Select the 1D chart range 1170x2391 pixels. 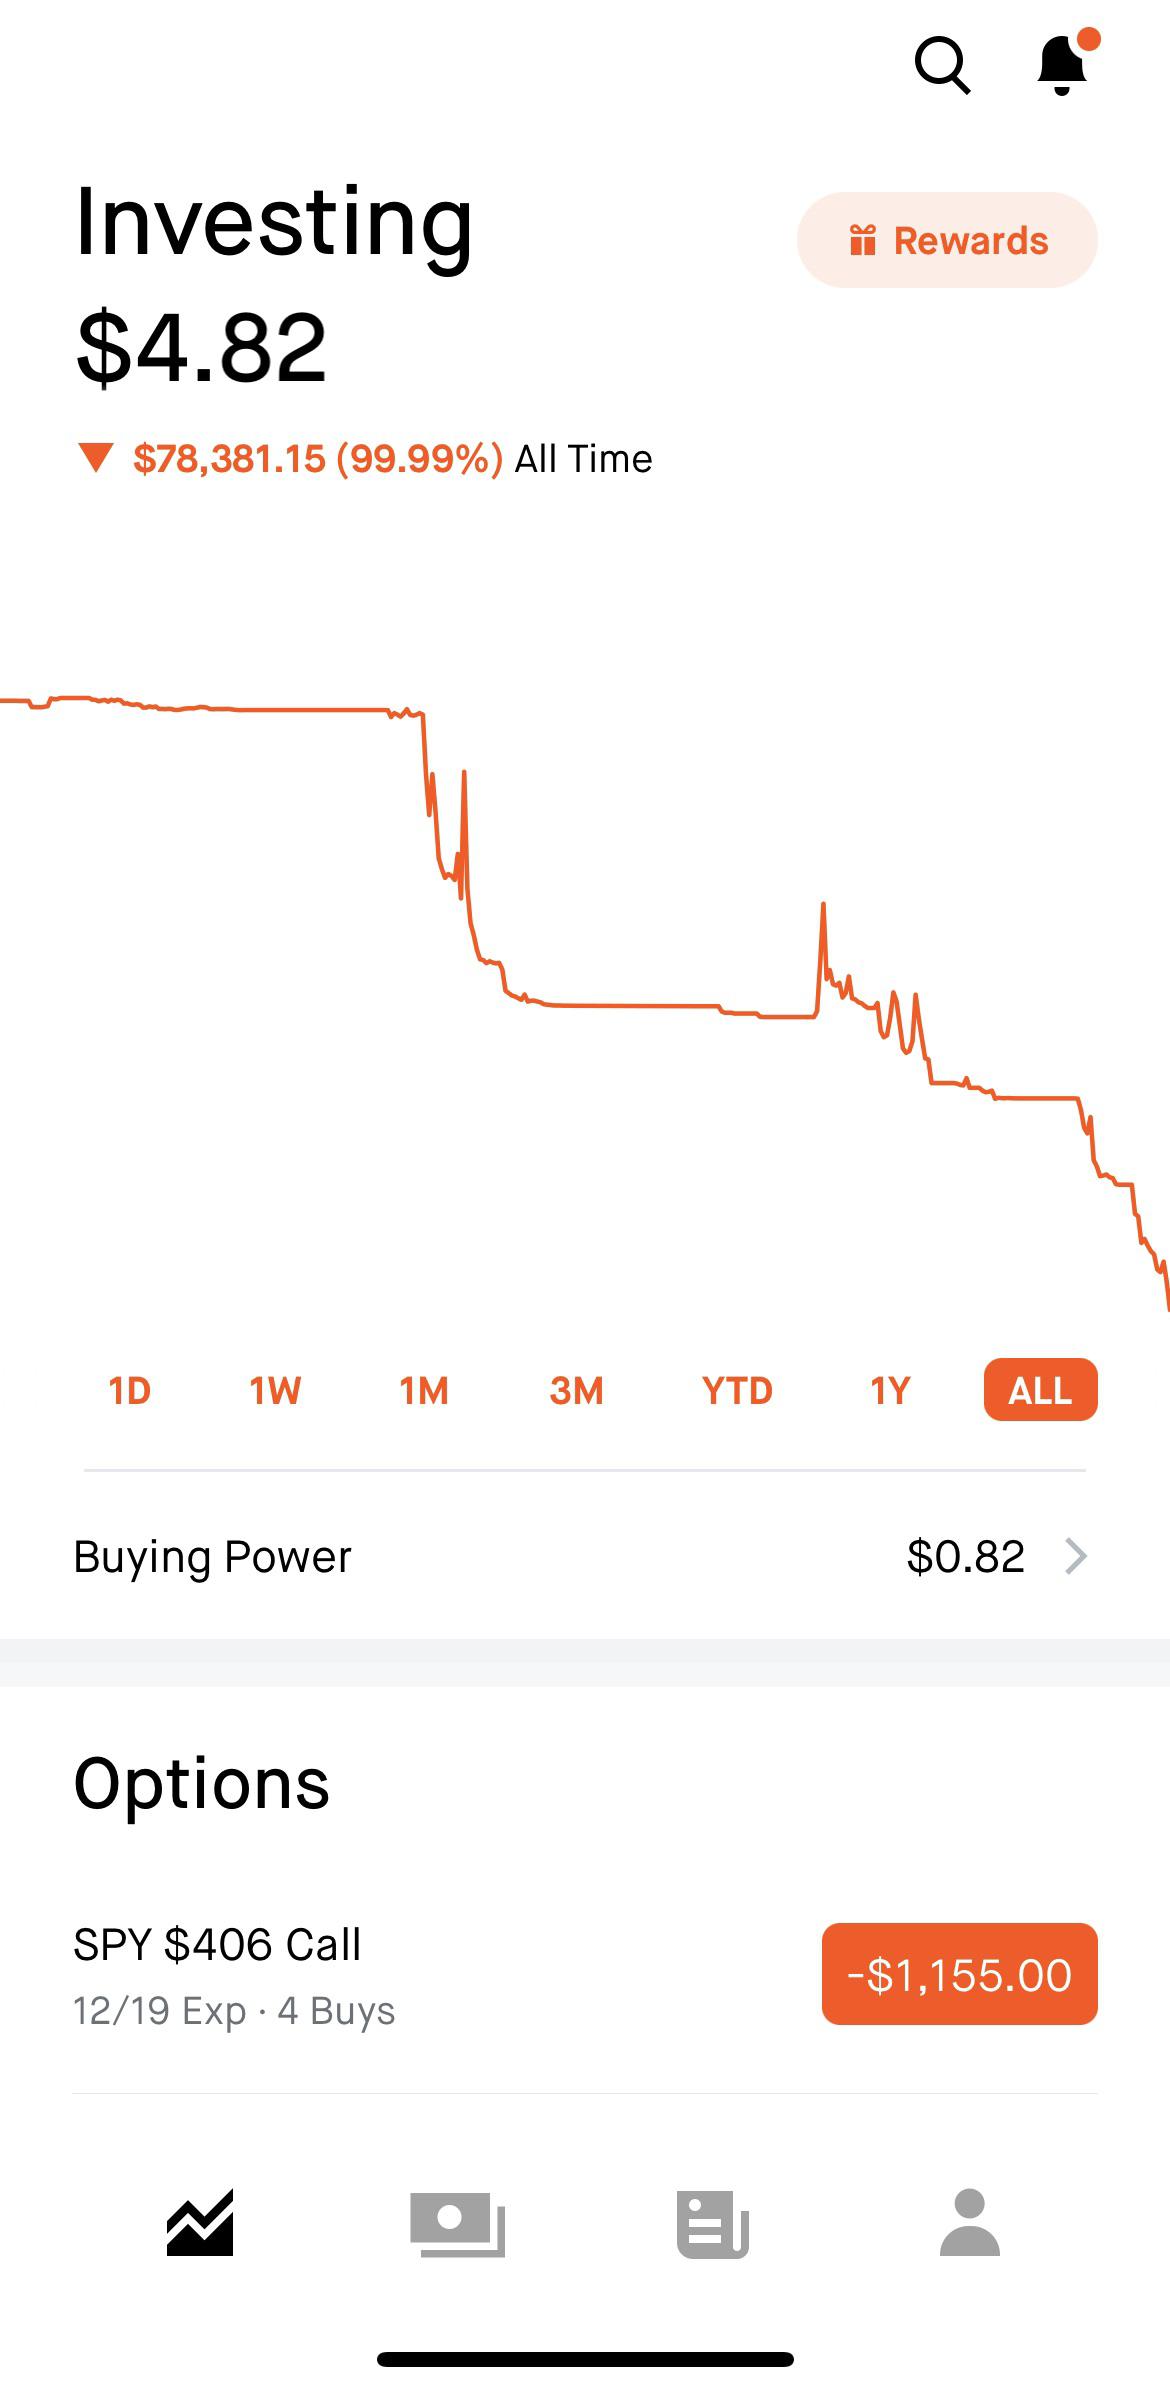(x=129, y=1390)
